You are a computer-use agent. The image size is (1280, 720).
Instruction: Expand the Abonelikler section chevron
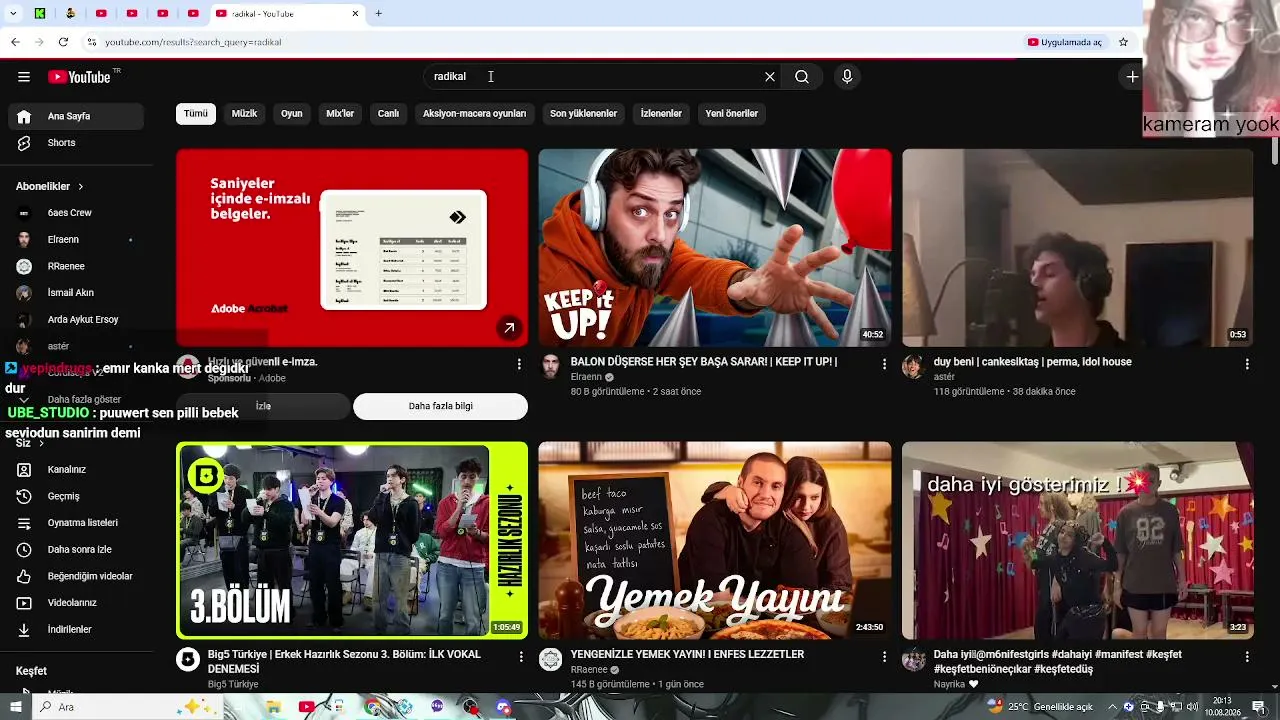pos(81,187)
